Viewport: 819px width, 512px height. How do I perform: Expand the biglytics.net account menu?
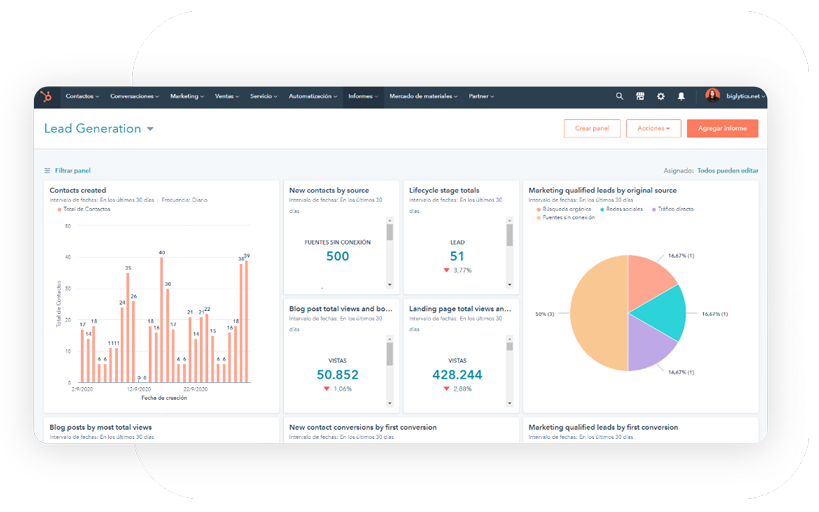[x=746, y=97]
